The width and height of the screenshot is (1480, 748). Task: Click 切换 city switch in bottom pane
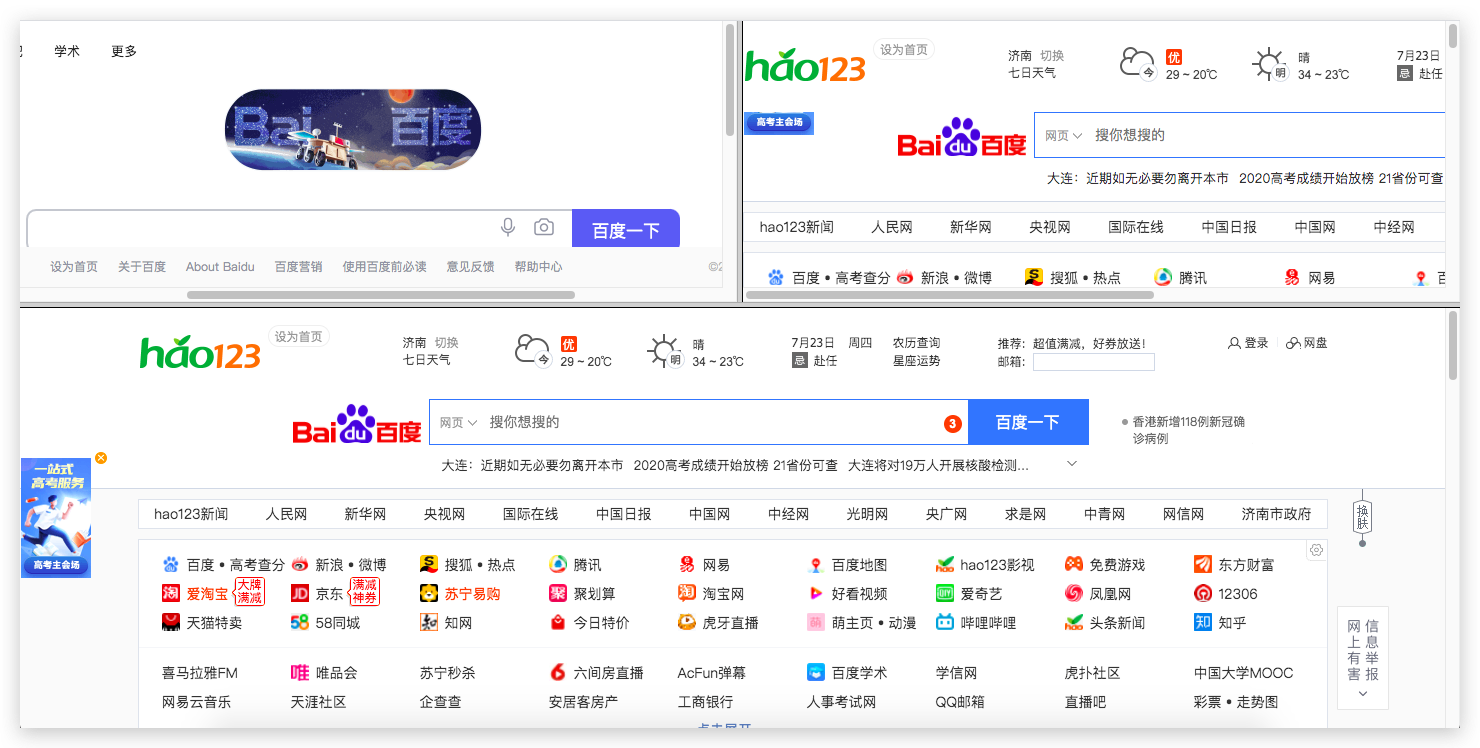446,343
